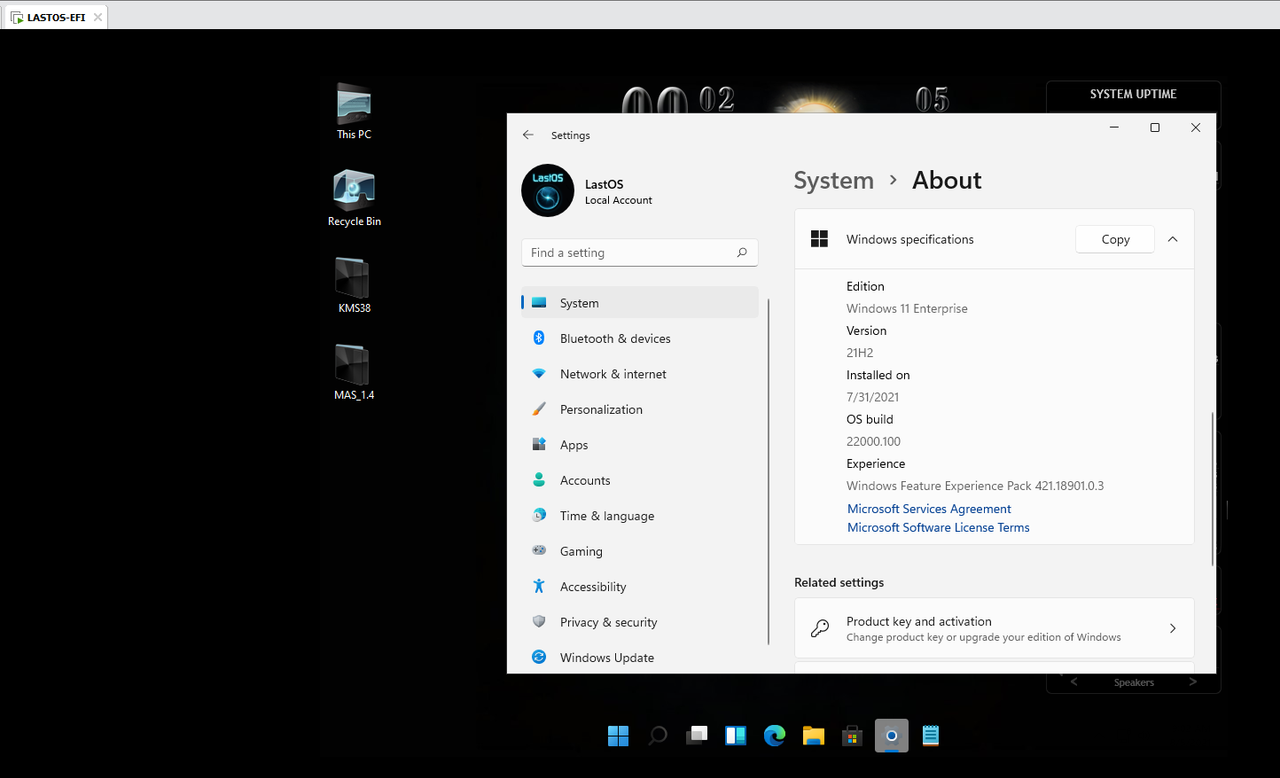Select the LASTOS-EFI virtual machine tab
The width and height of the screenshot is (1280, 778).
(x=55, y=17)
